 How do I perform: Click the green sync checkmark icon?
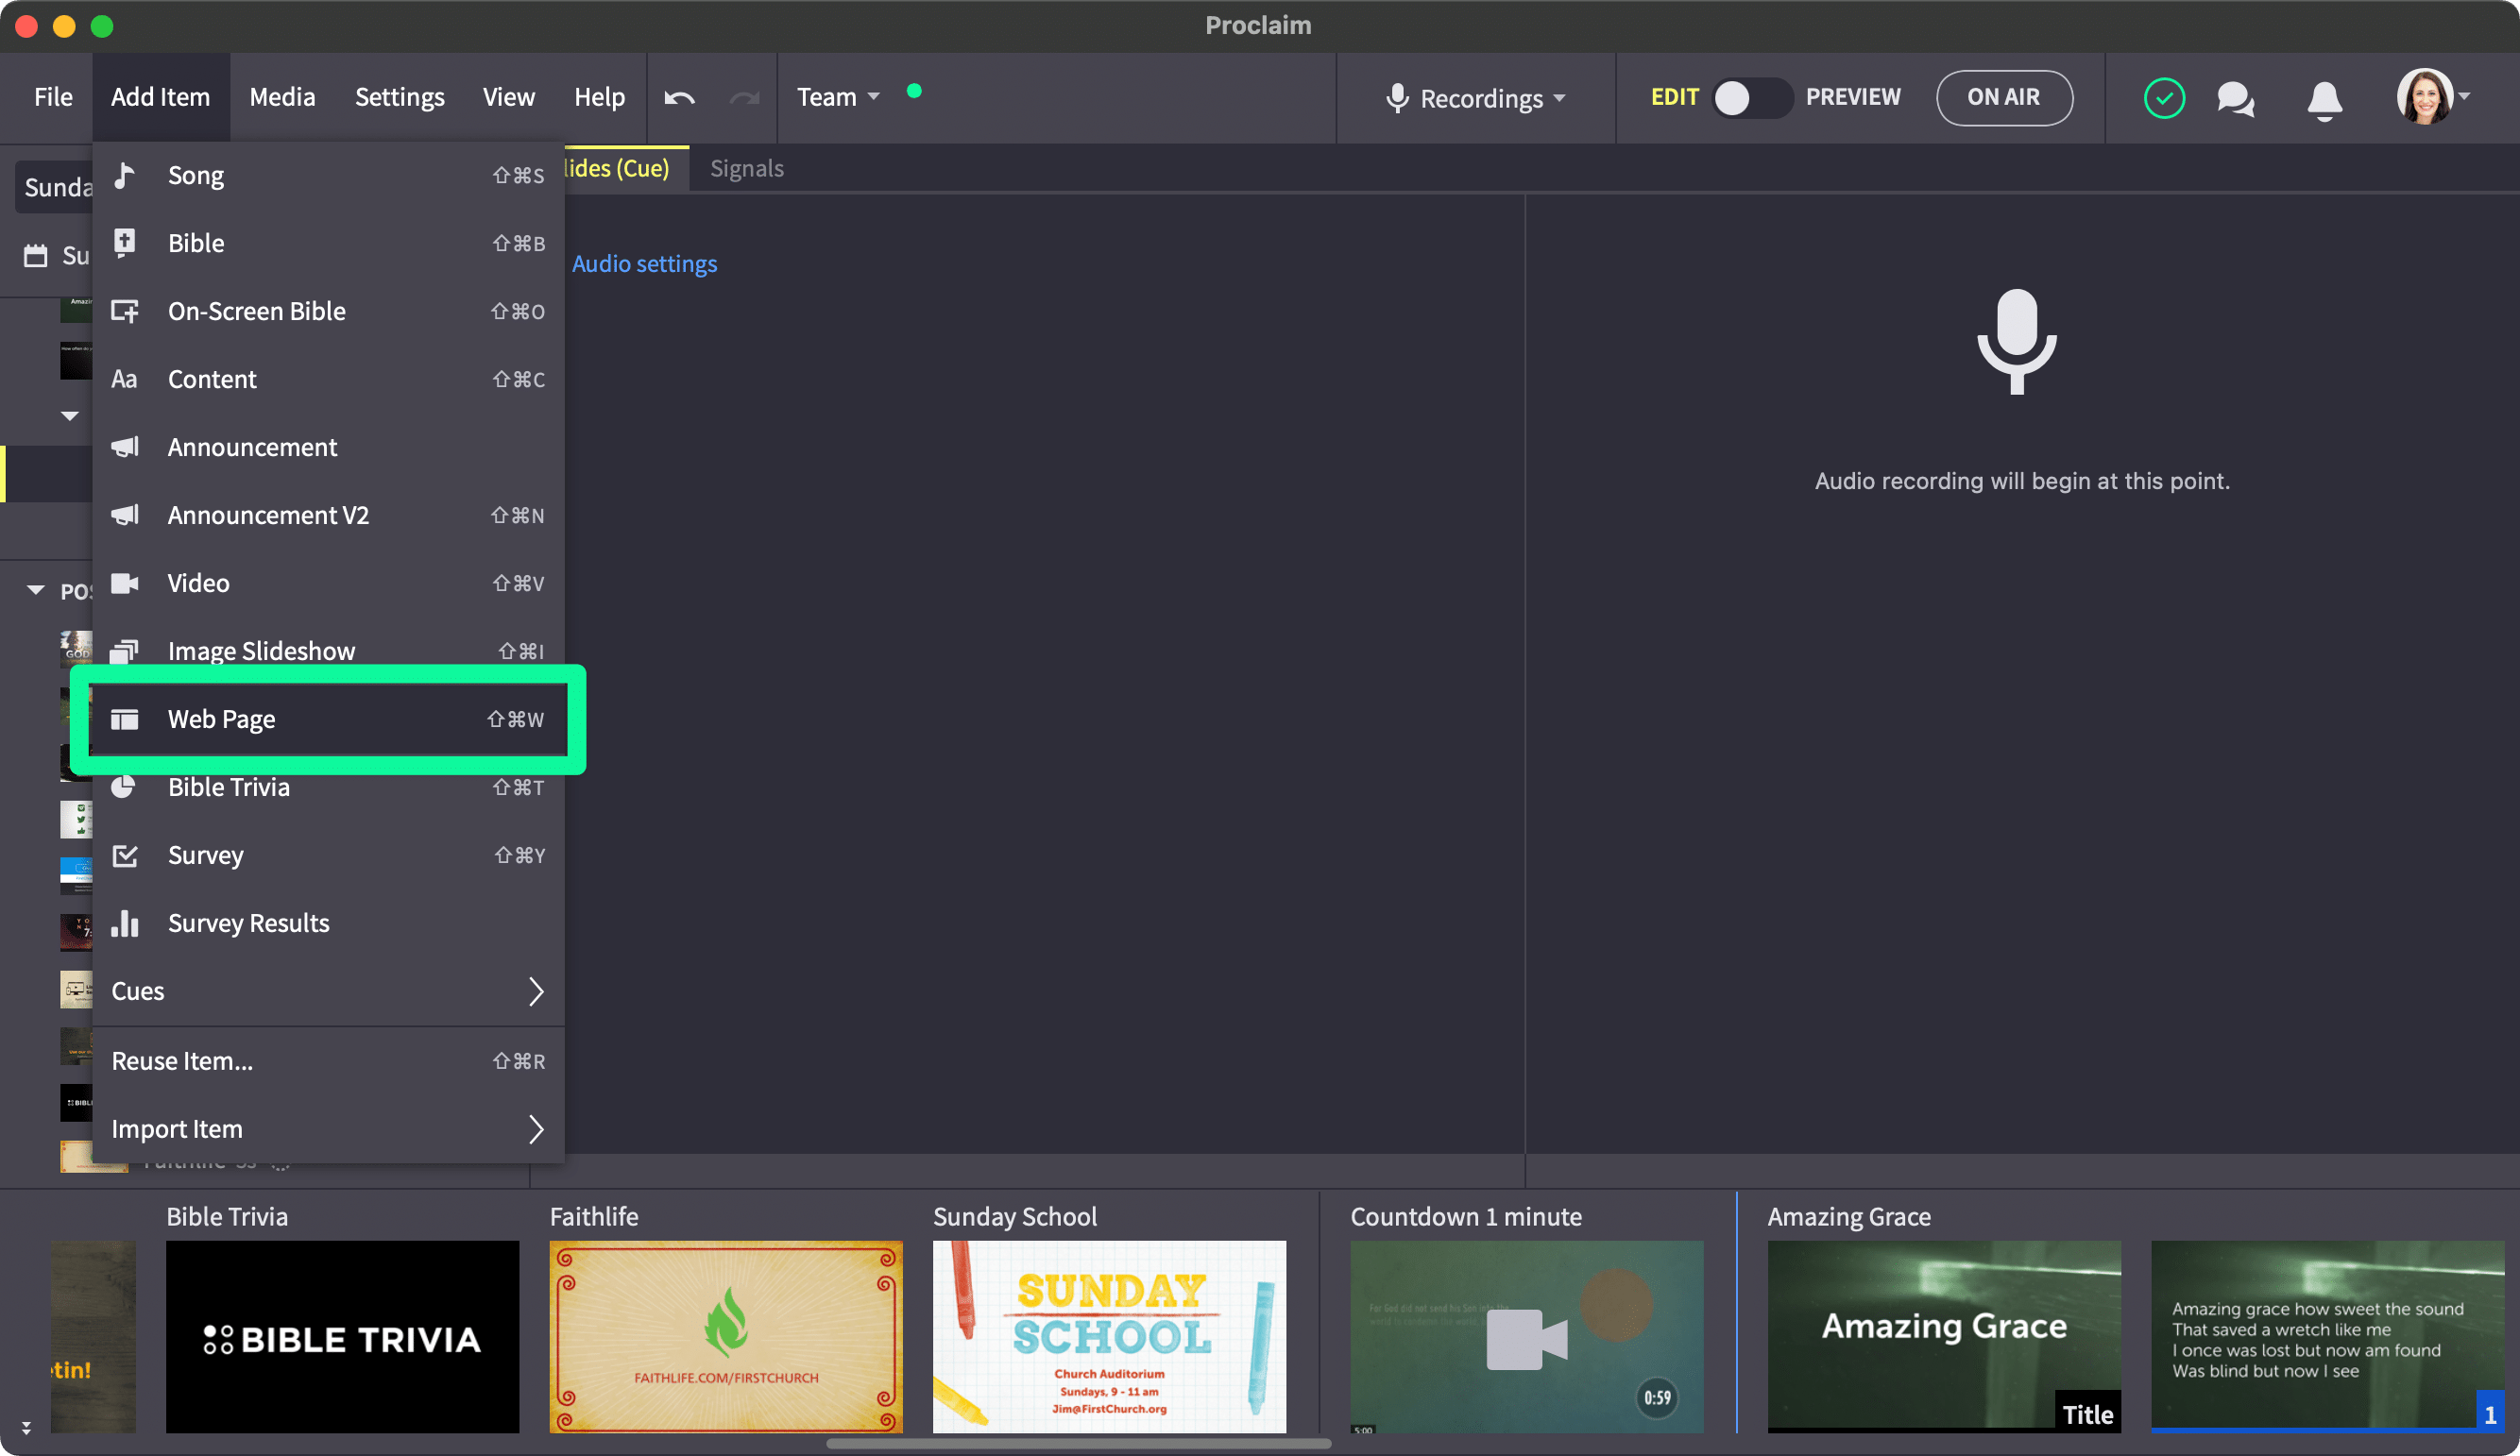point(2163,97)
